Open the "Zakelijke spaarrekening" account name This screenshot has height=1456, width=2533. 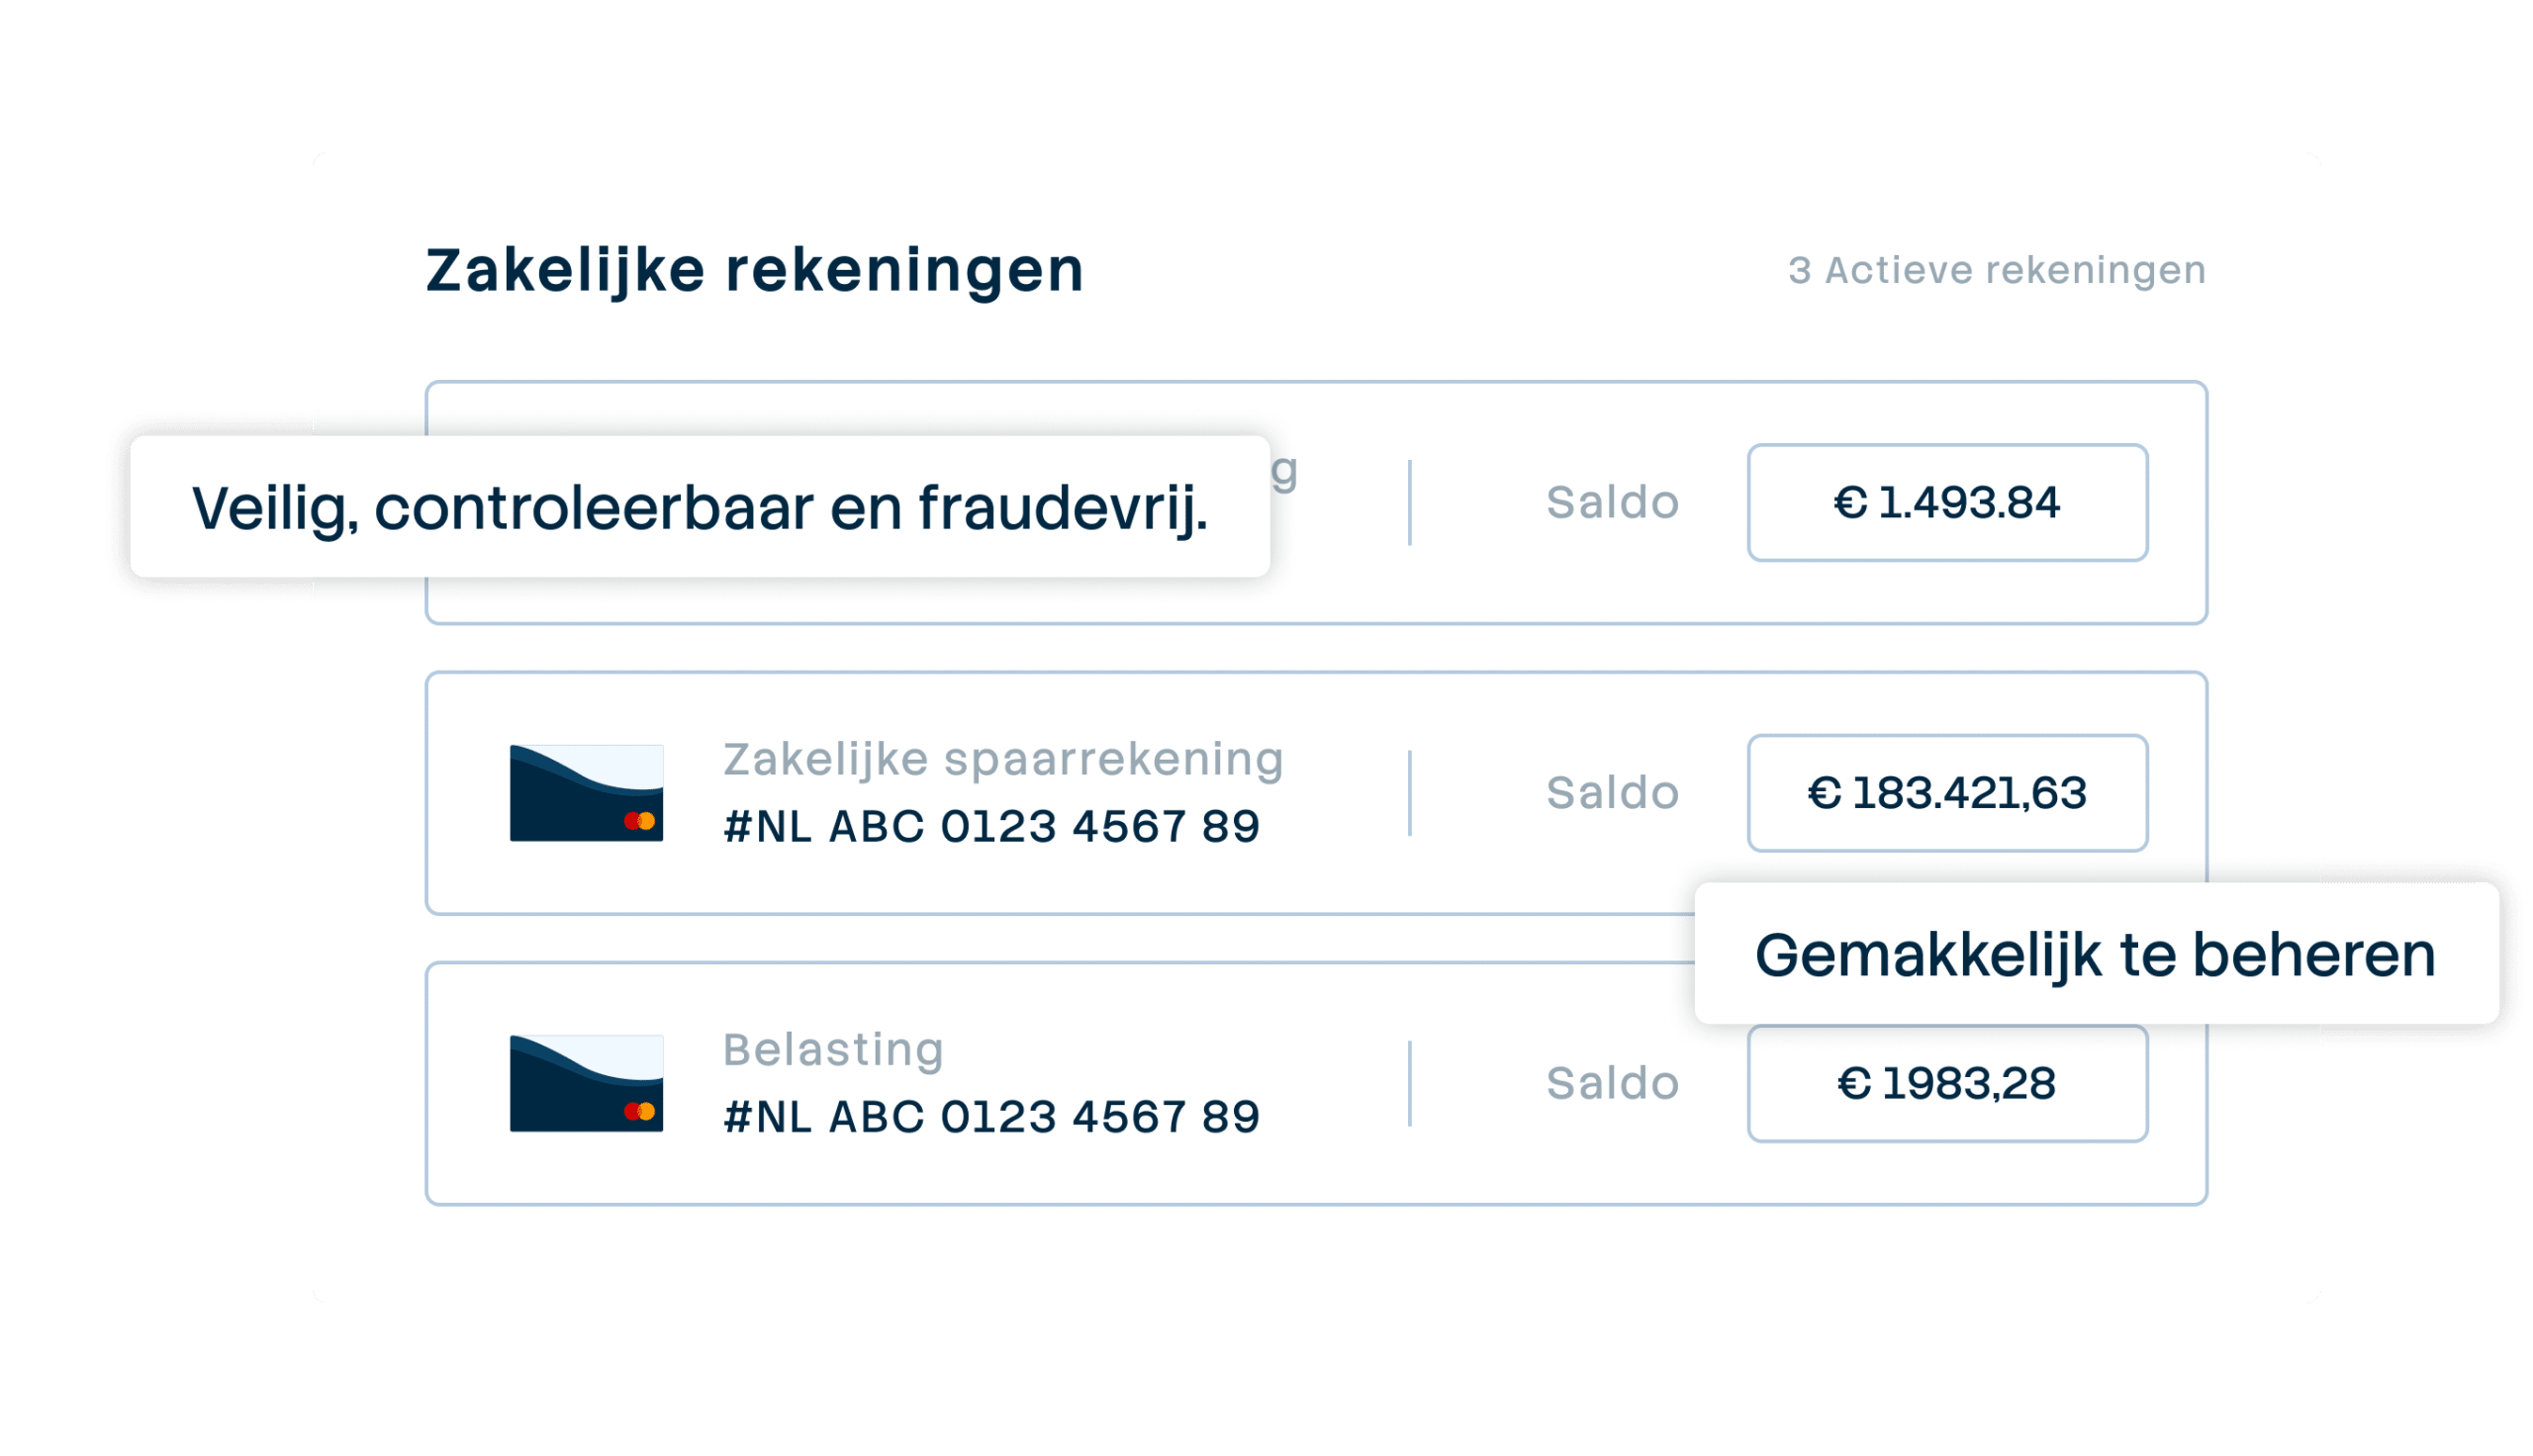click(1003, 759)
